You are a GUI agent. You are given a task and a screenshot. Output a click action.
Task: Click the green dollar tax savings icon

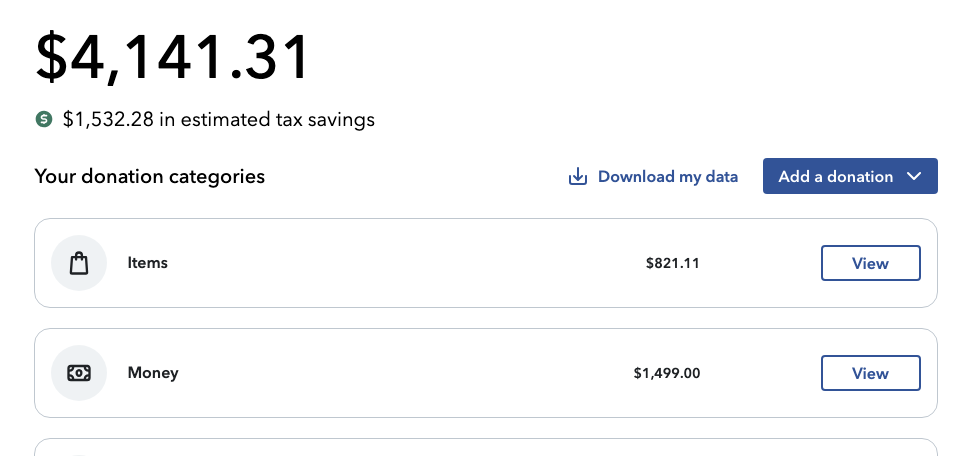point(43,120)
